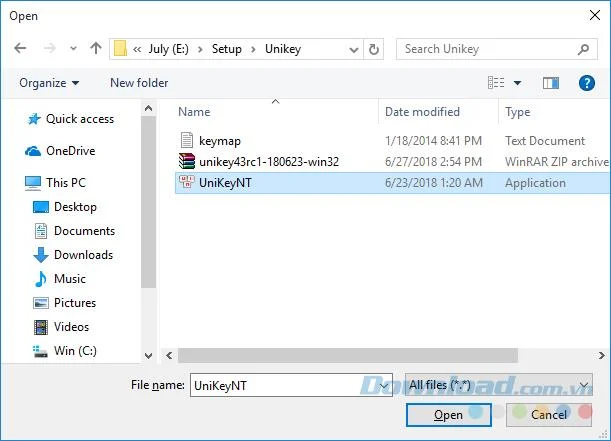611x441 pixels.
Task: Open Help with the question mark
Action: pos(586,83)
